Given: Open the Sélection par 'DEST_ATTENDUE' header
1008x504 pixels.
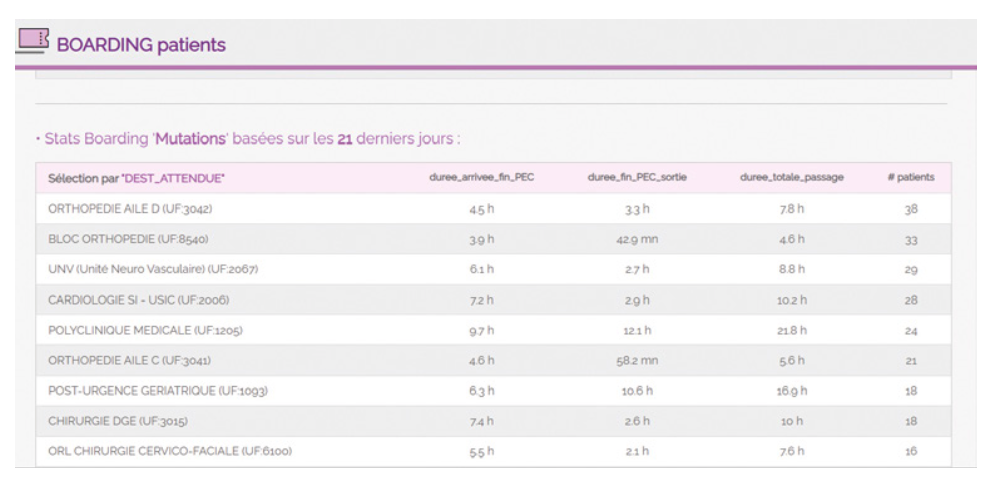Looking at the screenshot, I should click(137, 178).
